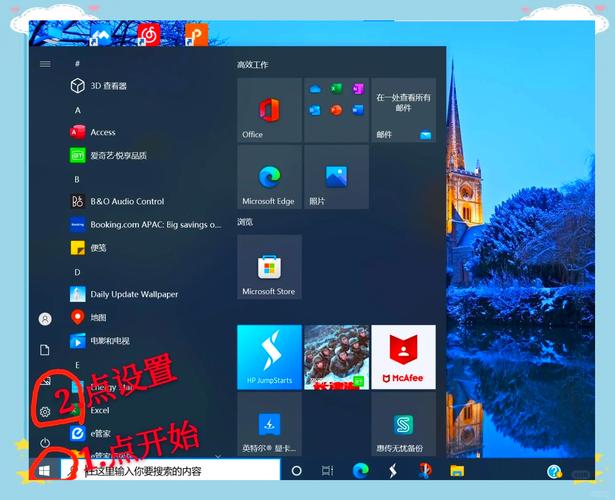Open the McAfee tile
Viewport: 615px width, 500px height.
(404, 357)
